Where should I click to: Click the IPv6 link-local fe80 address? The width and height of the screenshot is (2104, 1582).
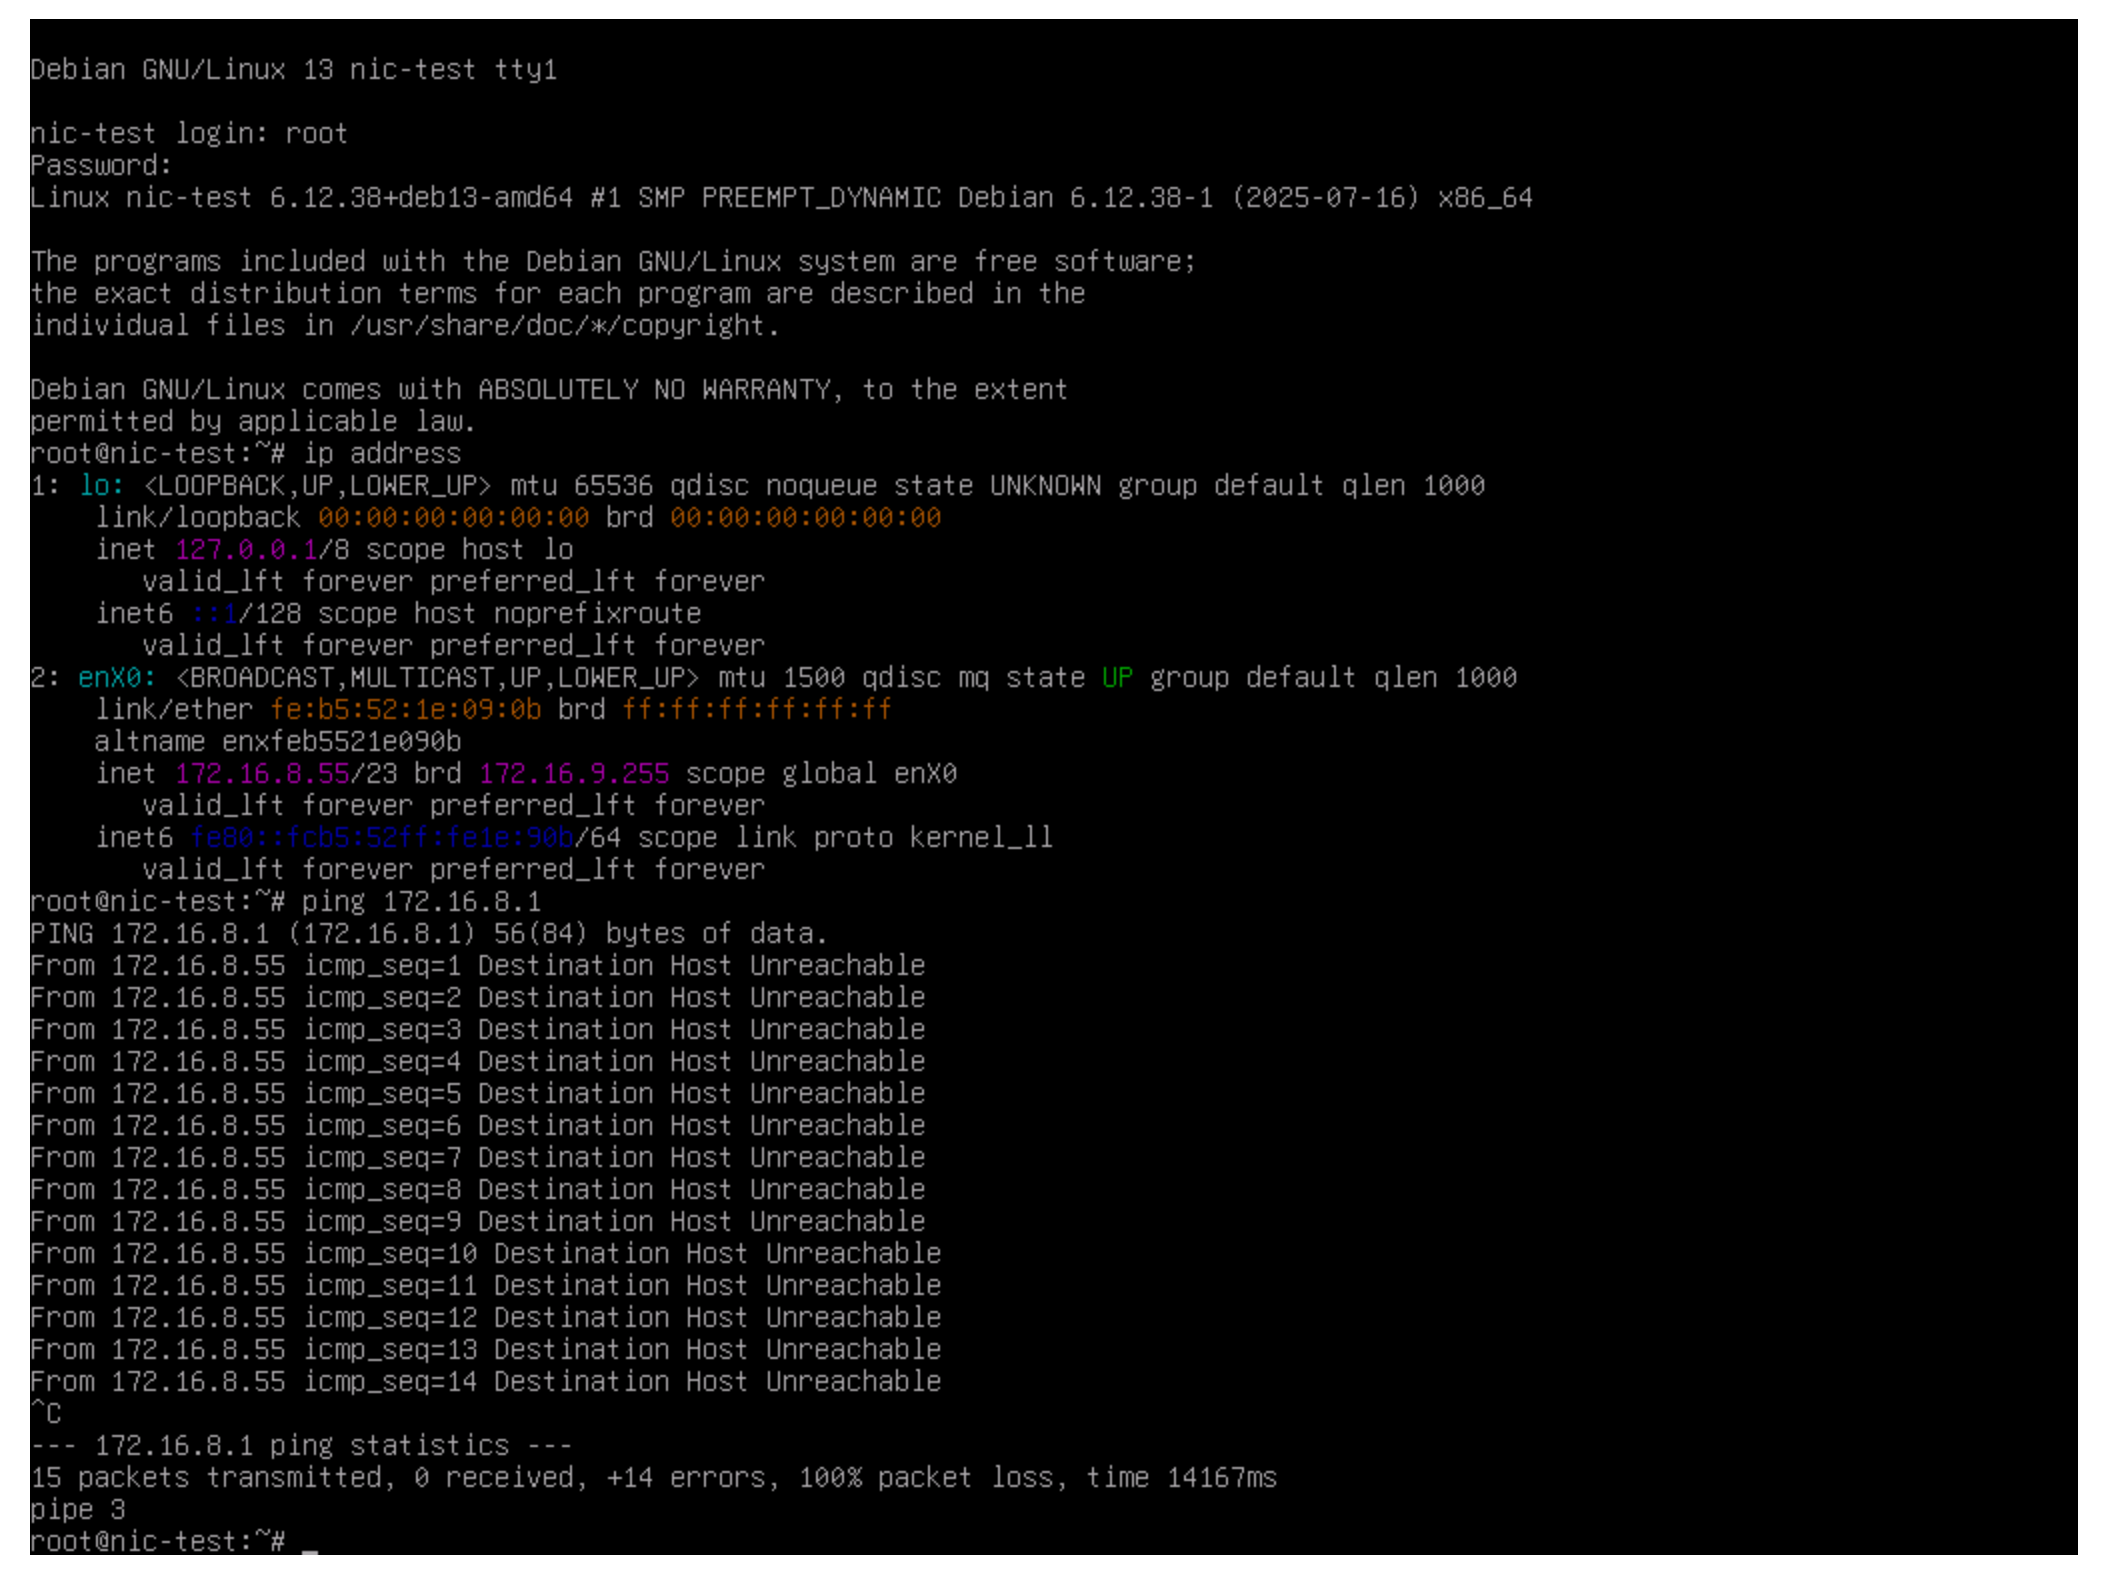pos(382,838)
